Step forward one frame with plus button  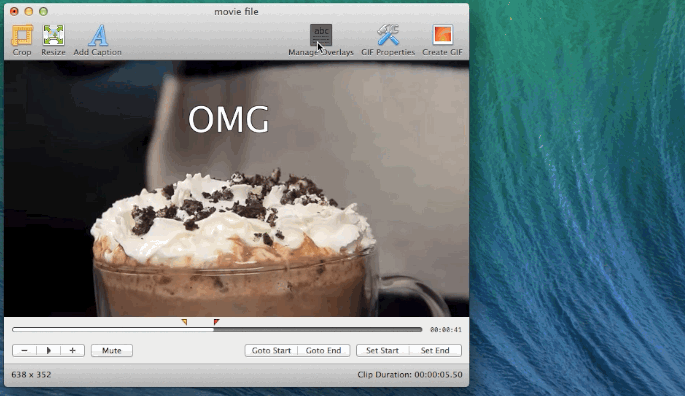pyautogui.click(x=73, y=351)
